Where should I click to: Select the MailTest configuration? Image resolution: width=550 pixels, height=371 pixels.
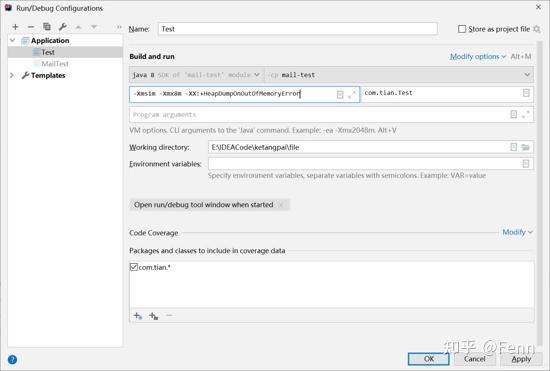tap(55, 64)
